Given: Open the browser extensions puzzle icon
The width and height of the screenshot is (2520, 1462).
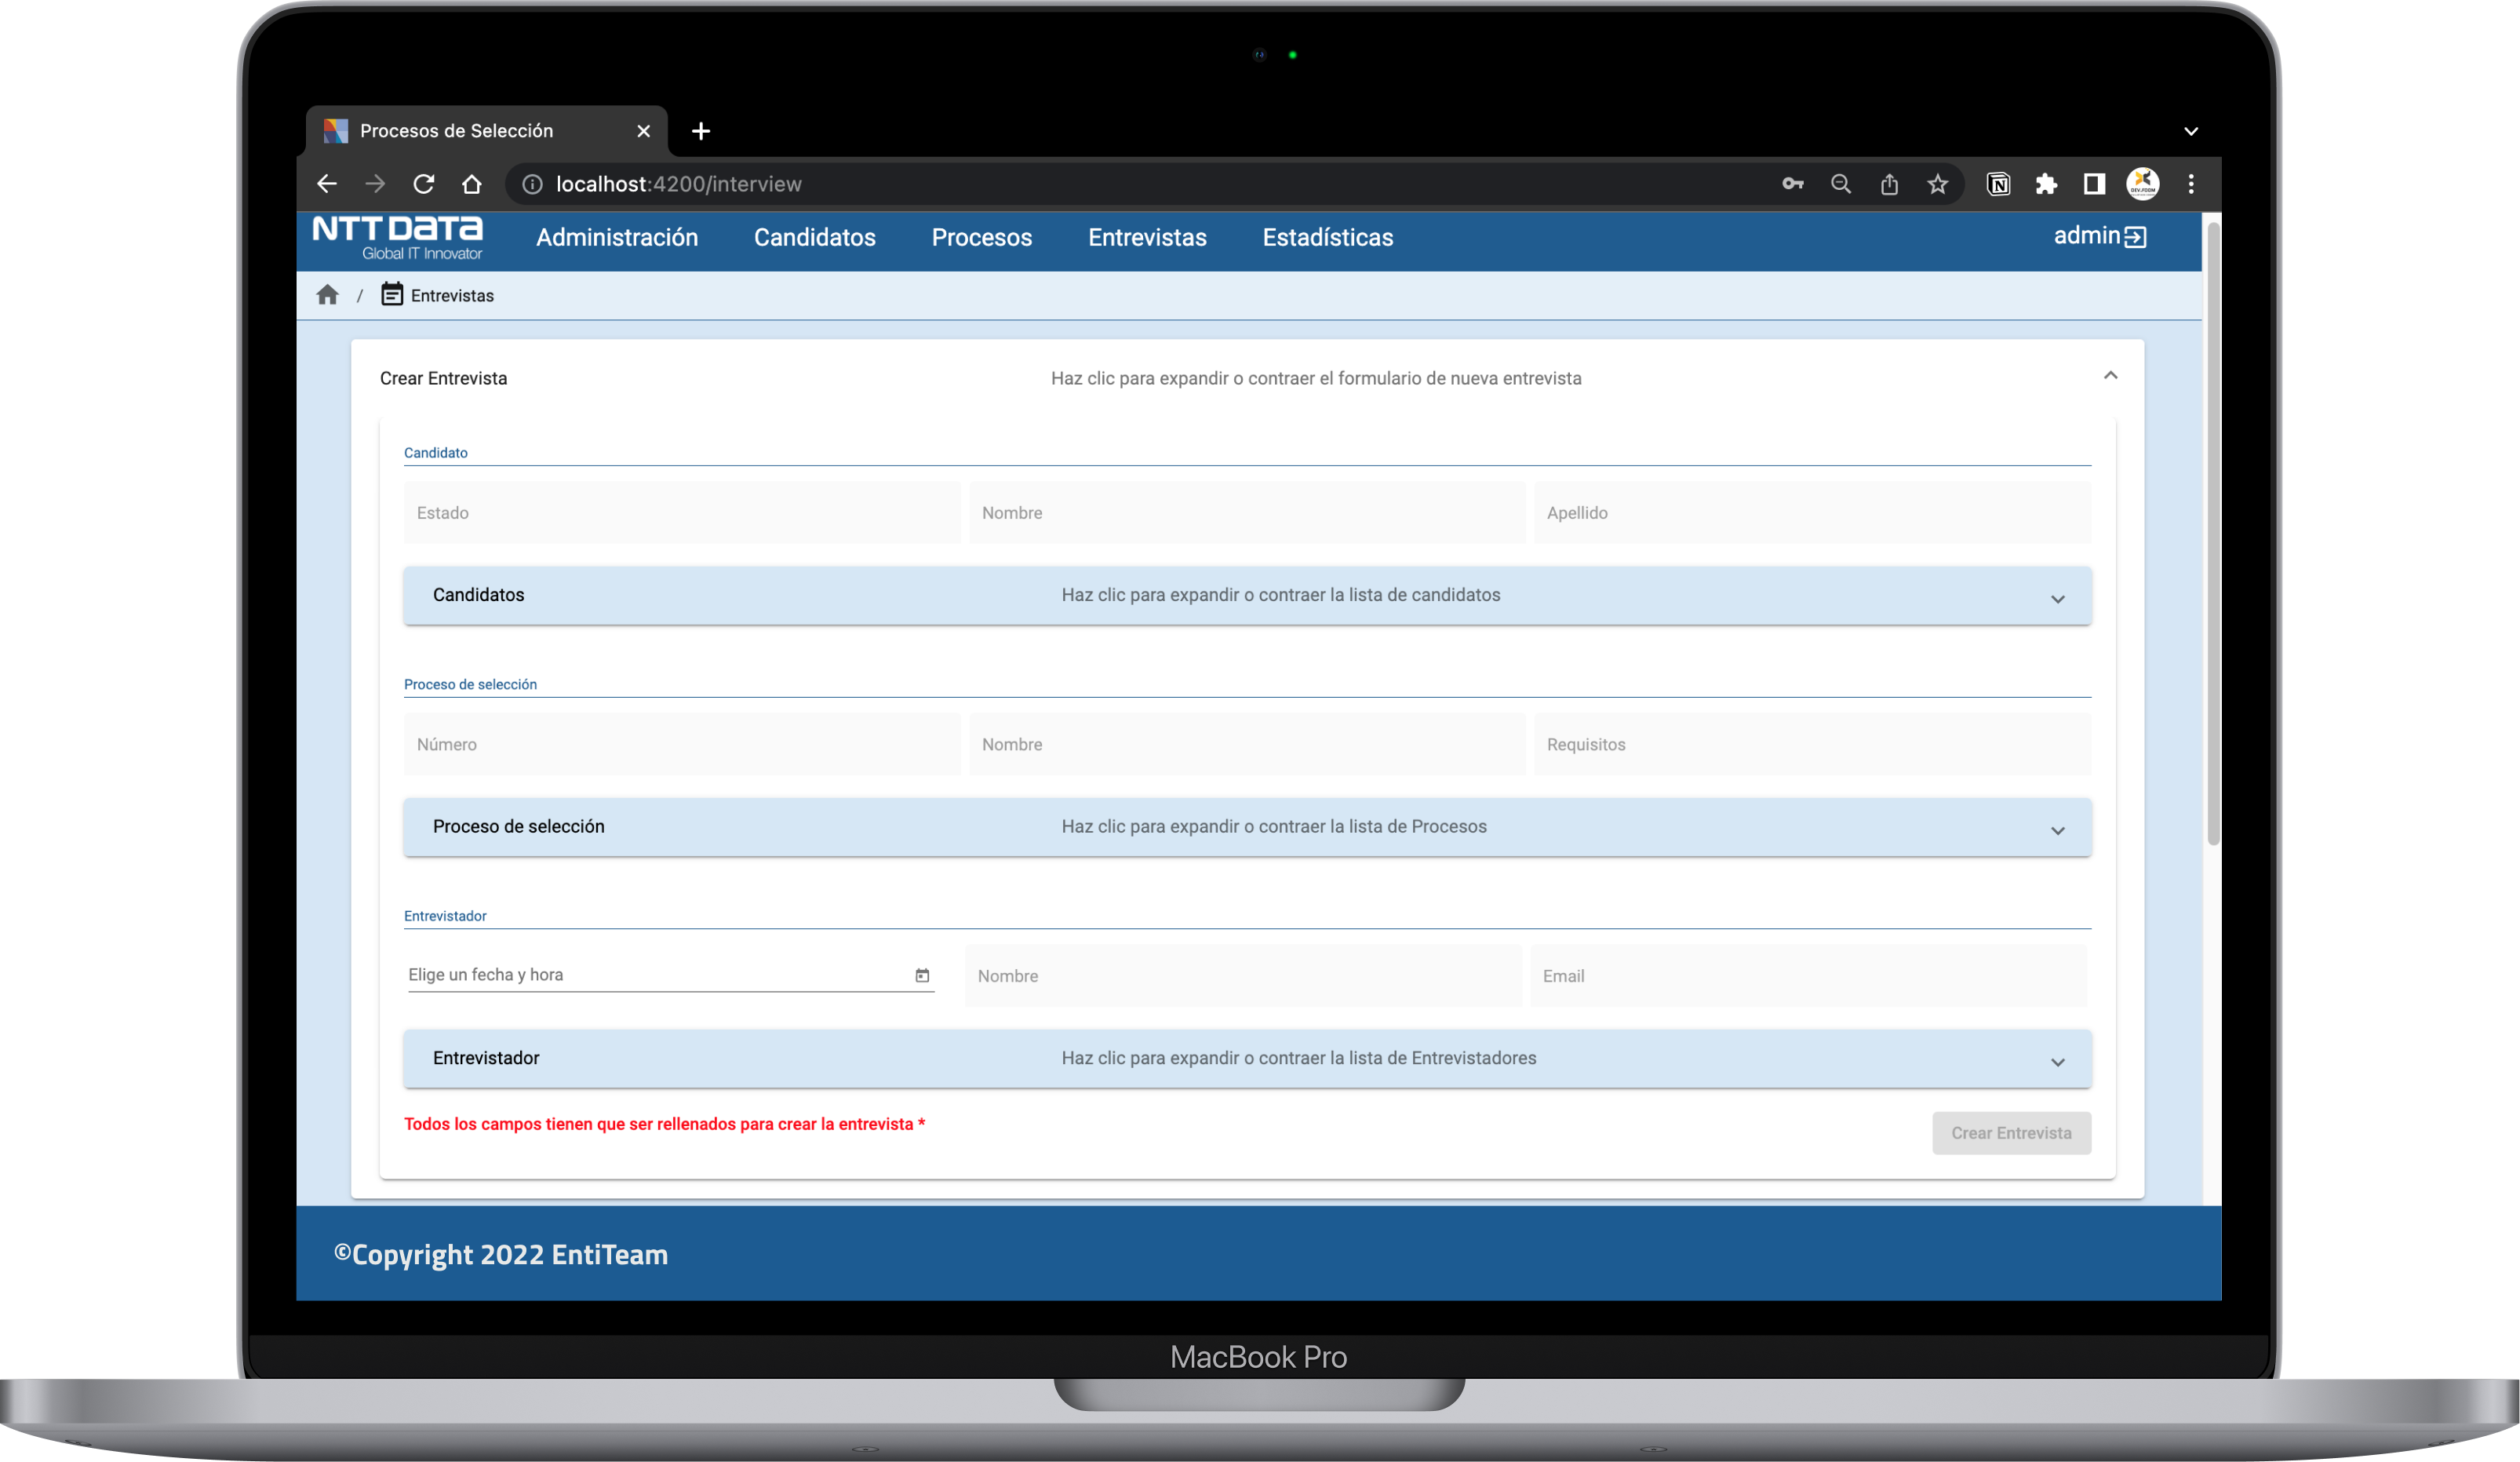Looking at the screenshot, I should pyautogui.click(x=2046, y=184).
